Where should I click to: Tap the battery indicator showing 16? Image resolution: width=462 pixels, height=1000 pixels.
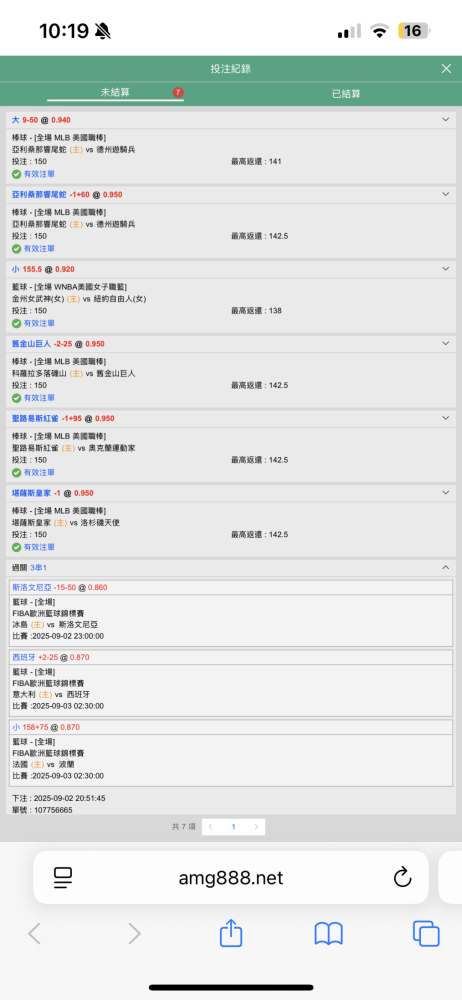pos(414,31)
